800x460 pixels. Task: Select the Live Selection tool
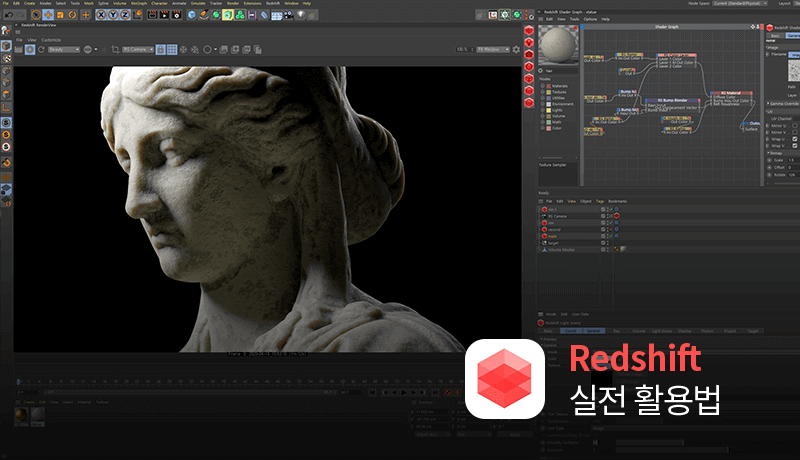(x=36, y=15)
